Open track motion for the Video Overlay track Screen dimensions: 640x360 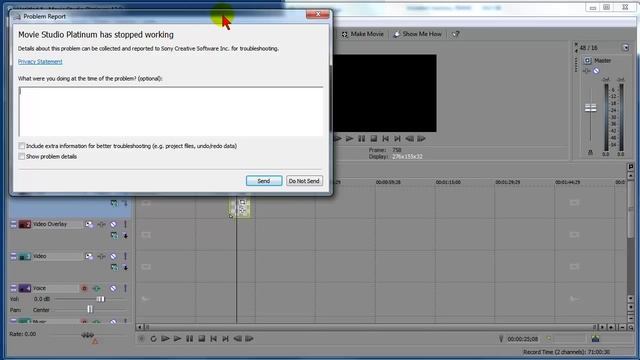pos(89,224)
